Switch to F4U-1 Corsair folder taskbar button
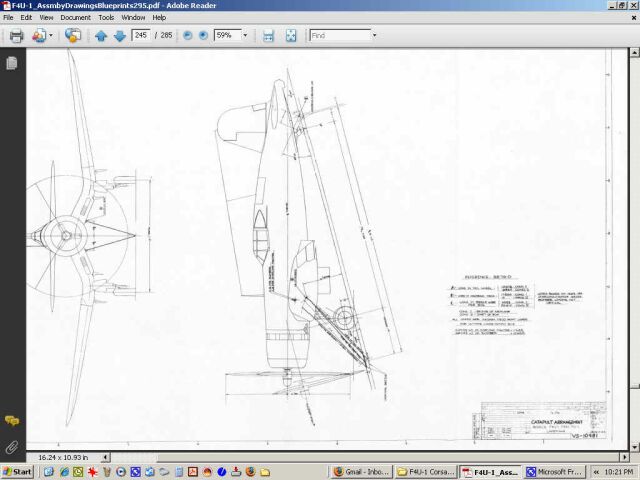The image size is (640, 480). tap(425, 472)
